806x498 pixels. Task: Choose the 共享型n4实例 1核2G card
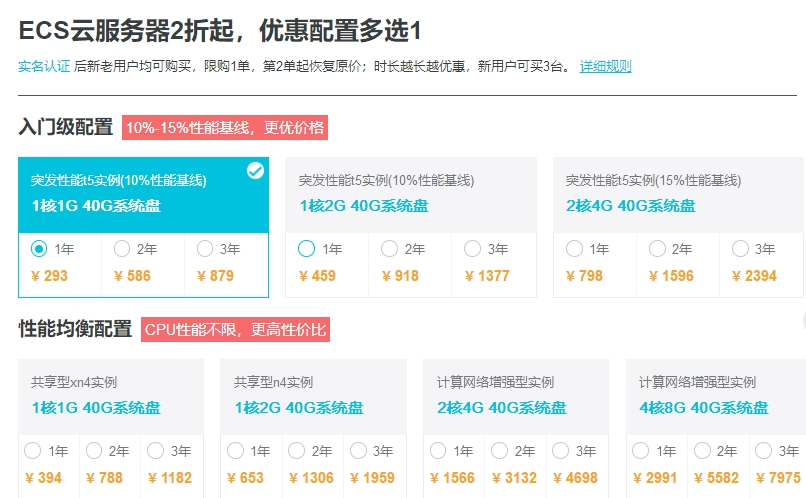point(314,397)
